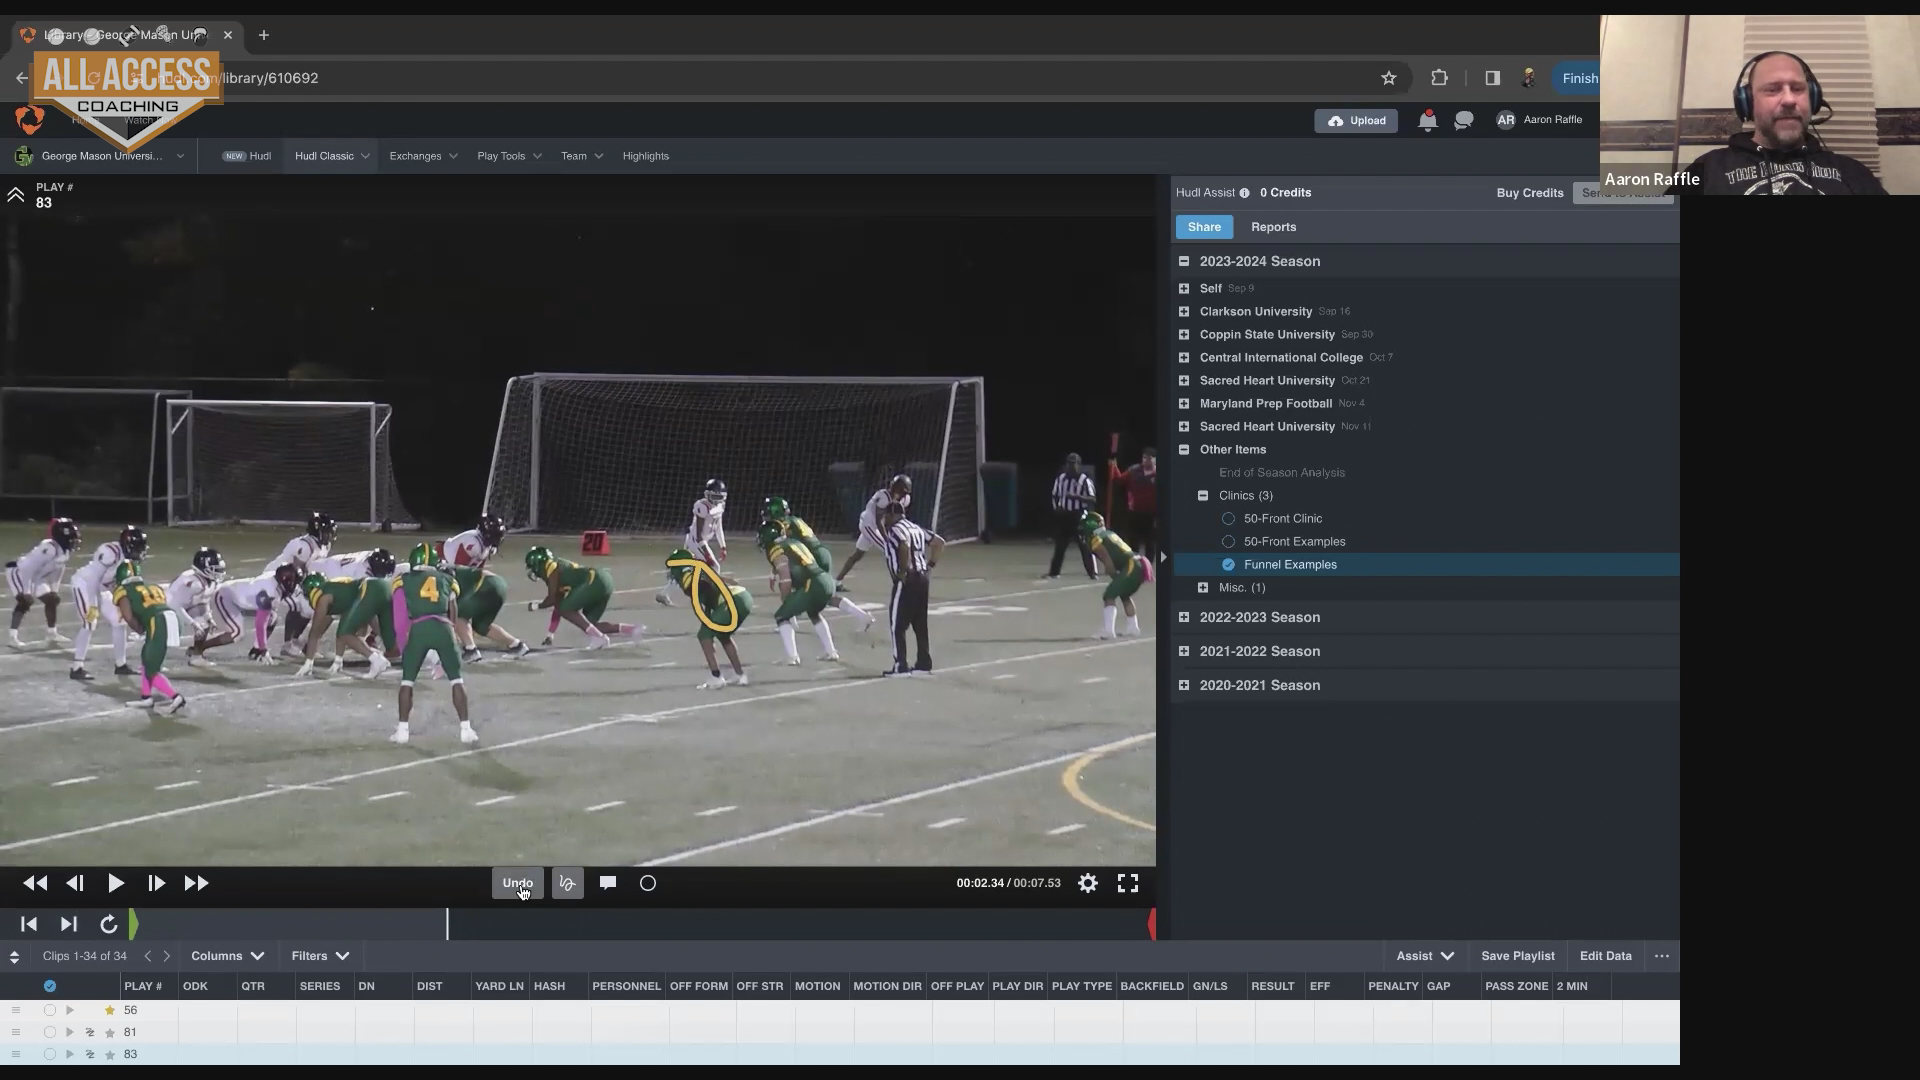
Task: Open the comment tool
Action: pos(608,882)
